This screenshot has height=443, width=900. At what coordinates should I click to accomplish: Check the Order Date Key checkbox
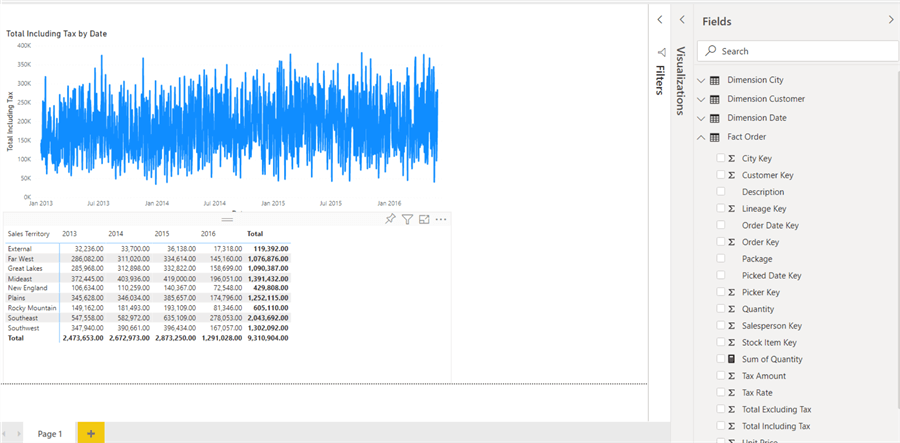[720, 225]
